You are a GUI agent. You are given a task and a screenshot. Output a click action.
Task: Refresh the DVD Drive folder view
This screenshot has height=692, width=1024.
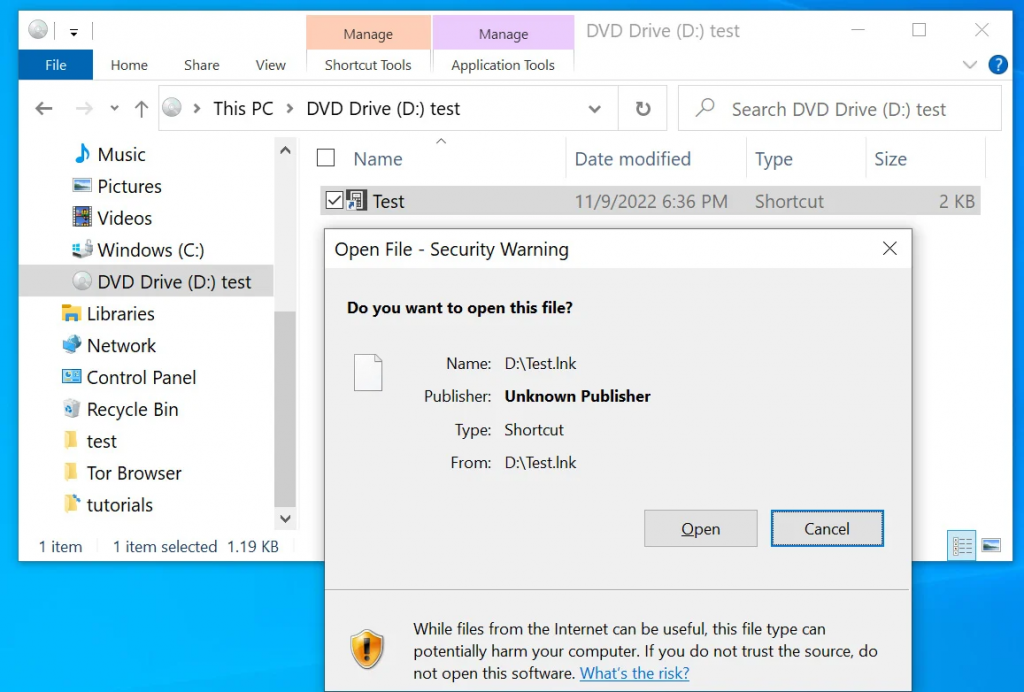[643, 109]
